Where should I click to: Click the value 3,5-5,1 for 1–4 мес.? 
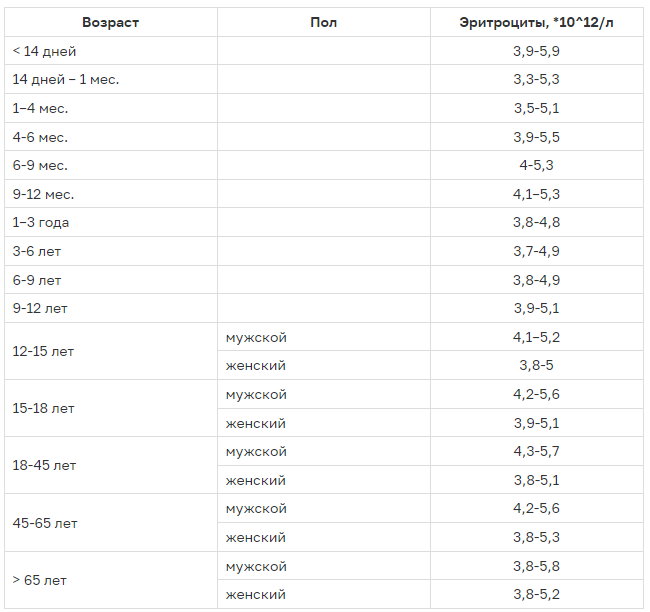point(536,108)
